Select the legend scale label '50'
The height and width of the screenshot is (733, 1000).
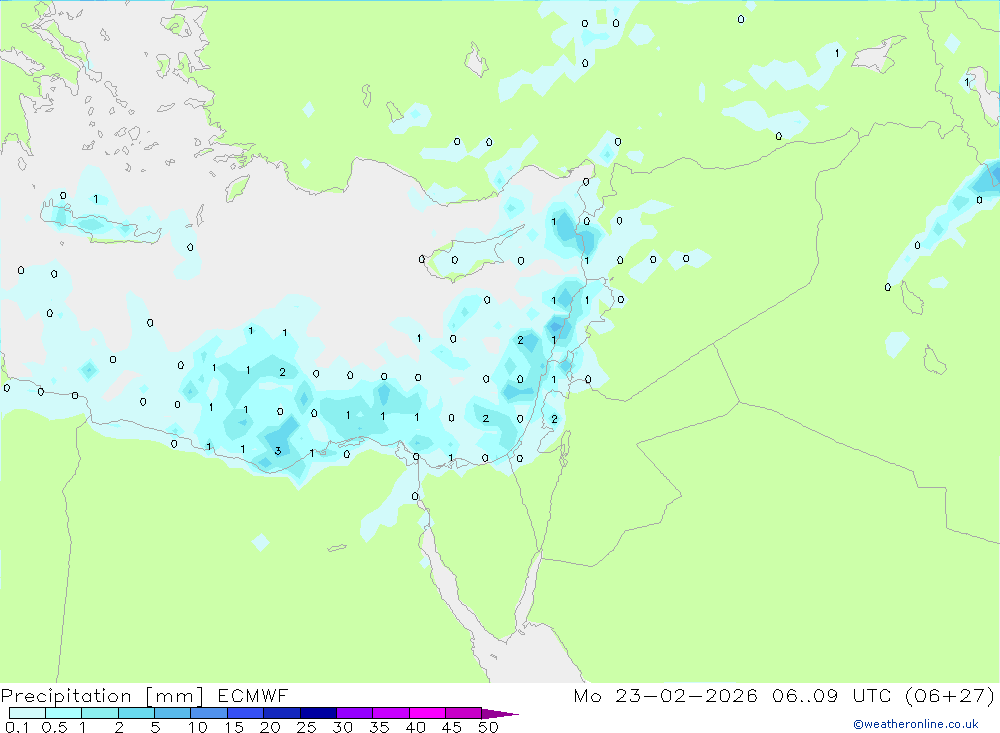tap(488, 727)
